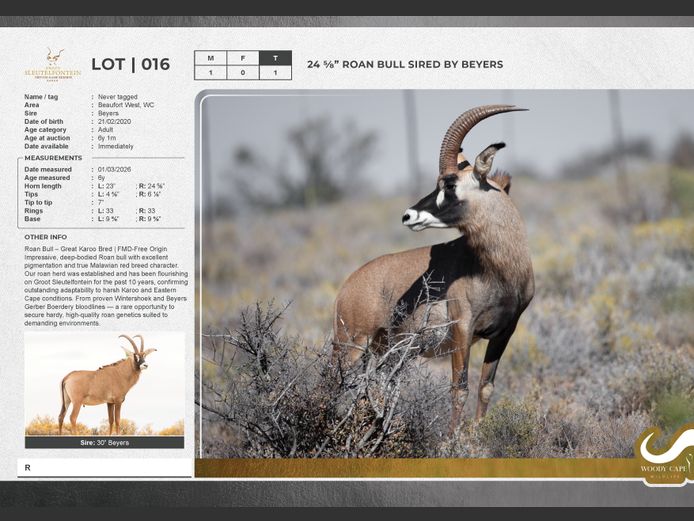Image resolution: width=694 pixels, height=521 pixels.
Task: Click the "Name / tag" label
Action: coord(41,96)
